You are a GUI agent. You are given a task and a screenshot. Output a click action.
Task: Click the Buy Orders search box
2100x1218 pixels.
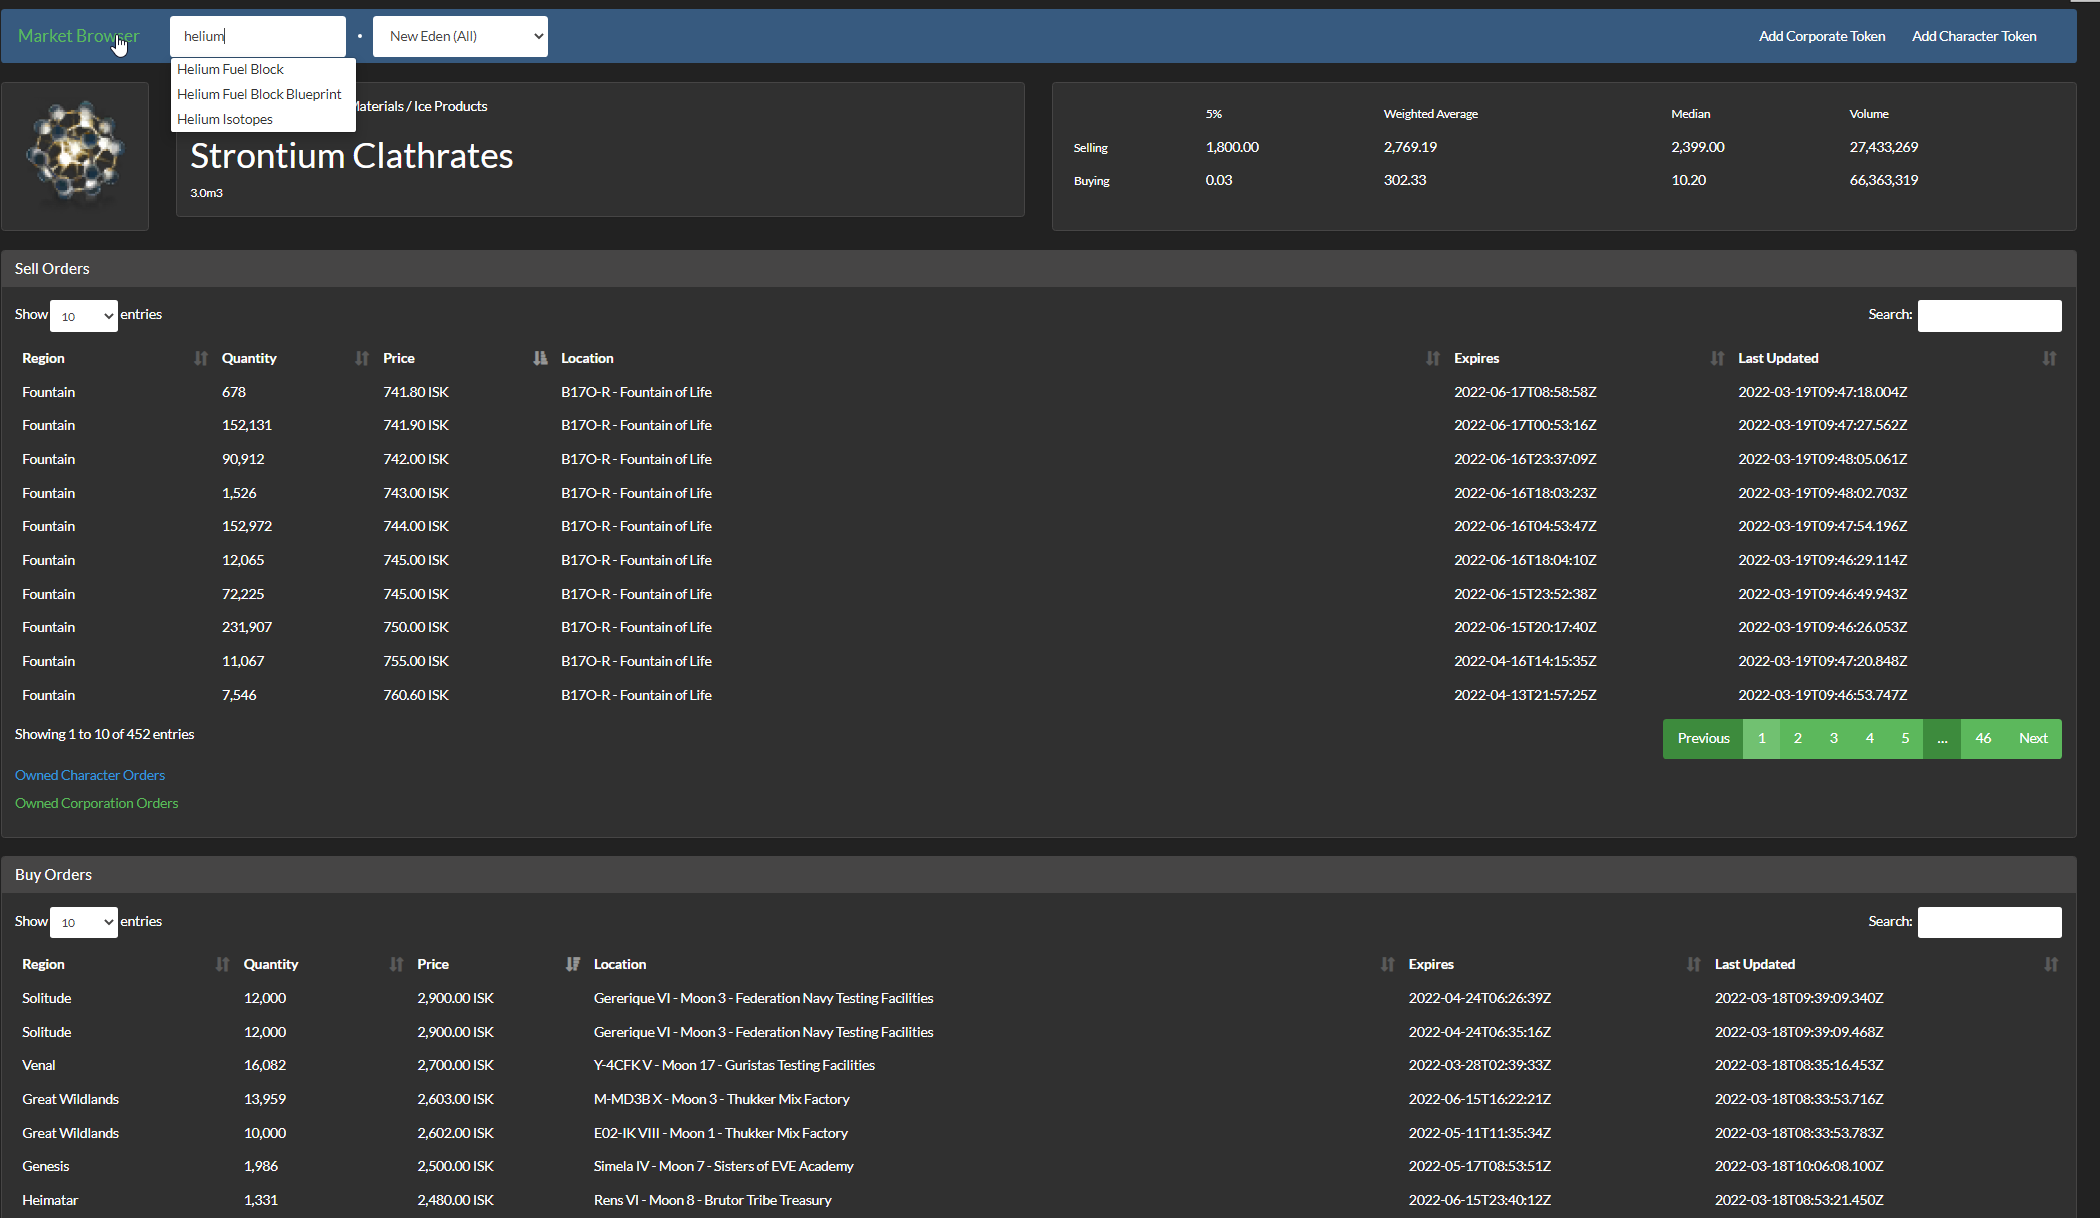[x=1989, y=922]
